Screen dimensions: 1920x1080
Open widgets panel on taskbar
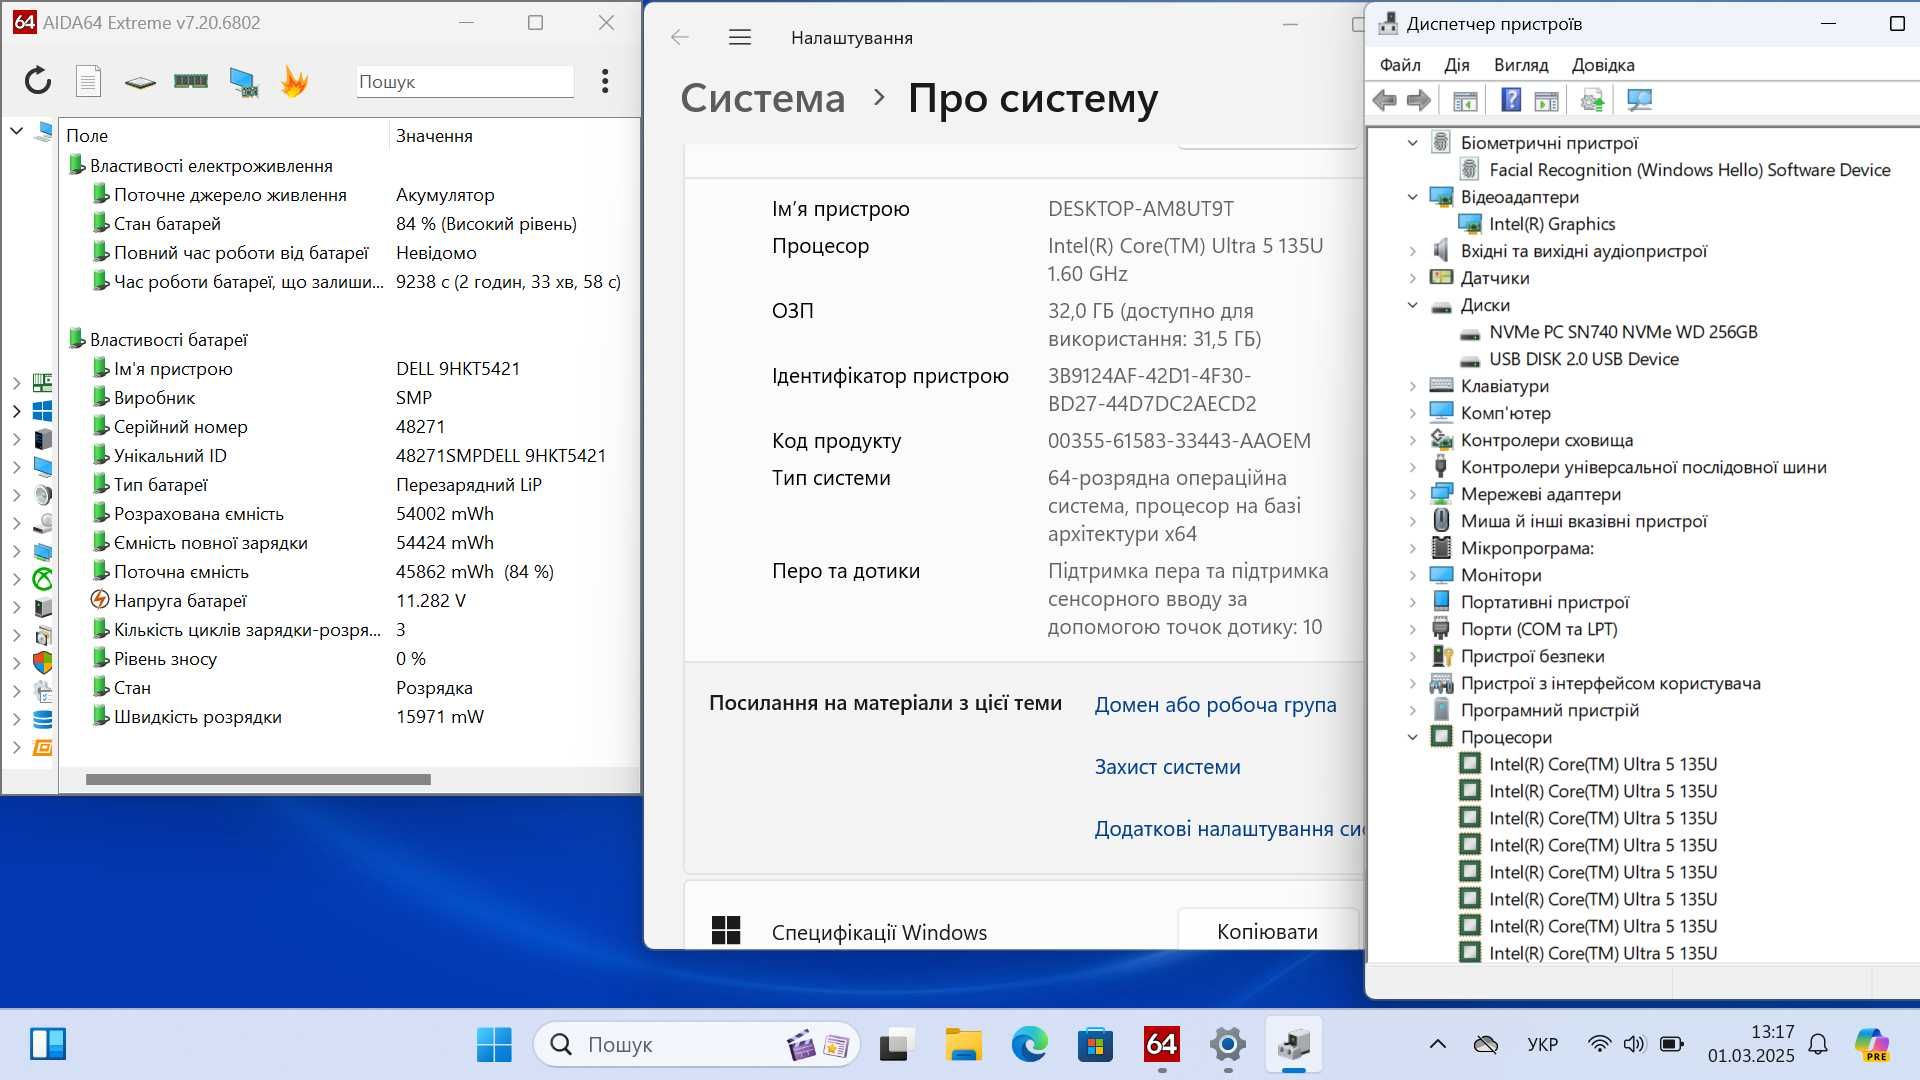coord(48,1045)
